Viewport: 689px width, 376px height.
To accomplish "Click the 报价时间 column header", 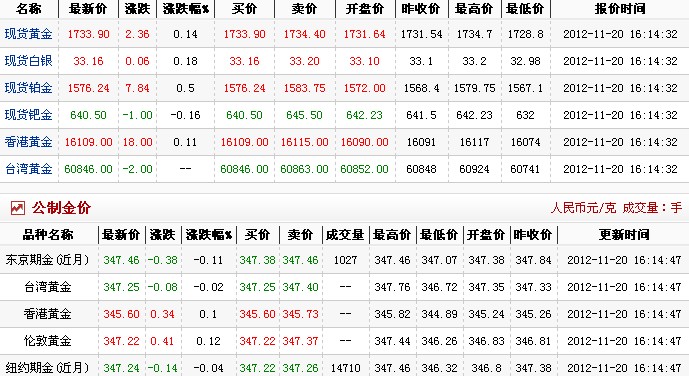I will point(620,9).
